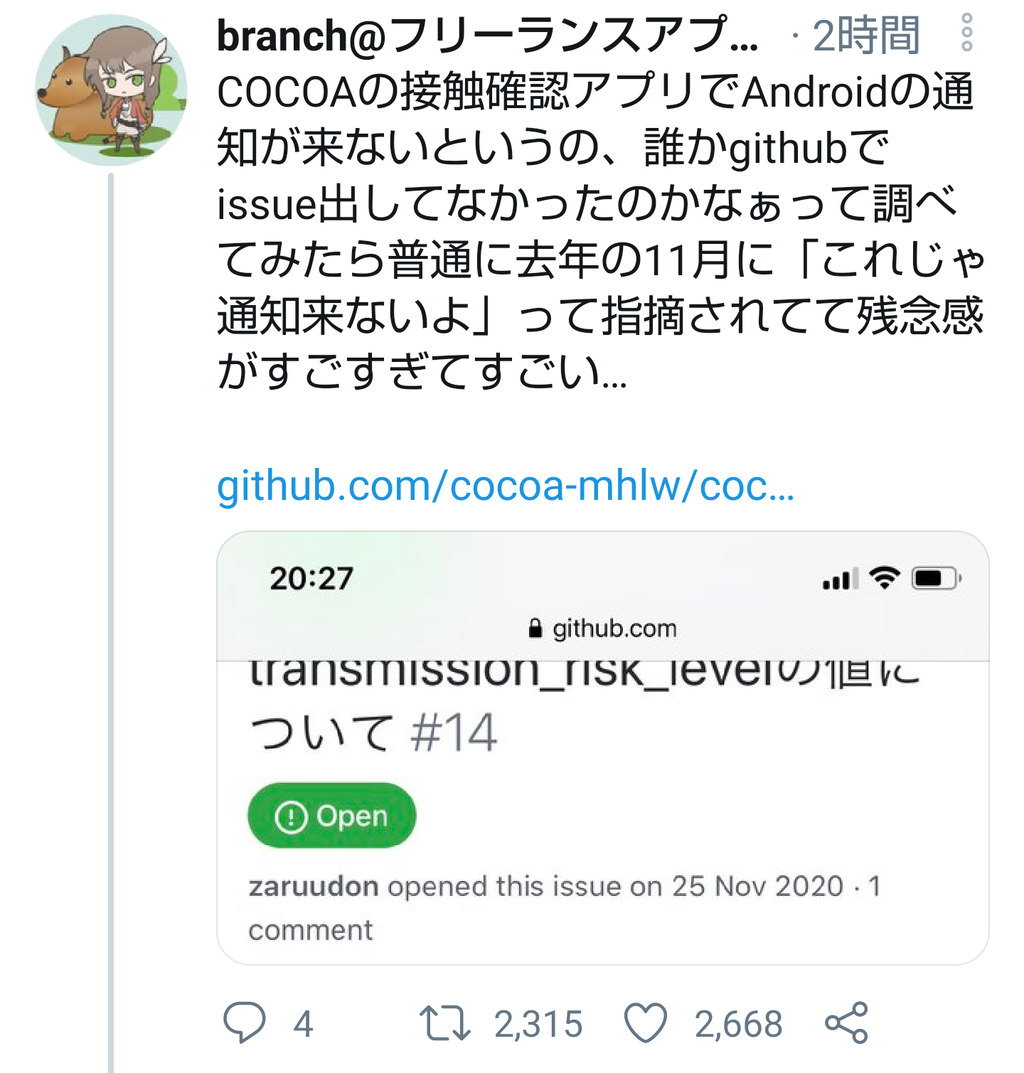The image size is (1024, 1073).
Task: Click the #14 issue number
Action: coord(454,733)
